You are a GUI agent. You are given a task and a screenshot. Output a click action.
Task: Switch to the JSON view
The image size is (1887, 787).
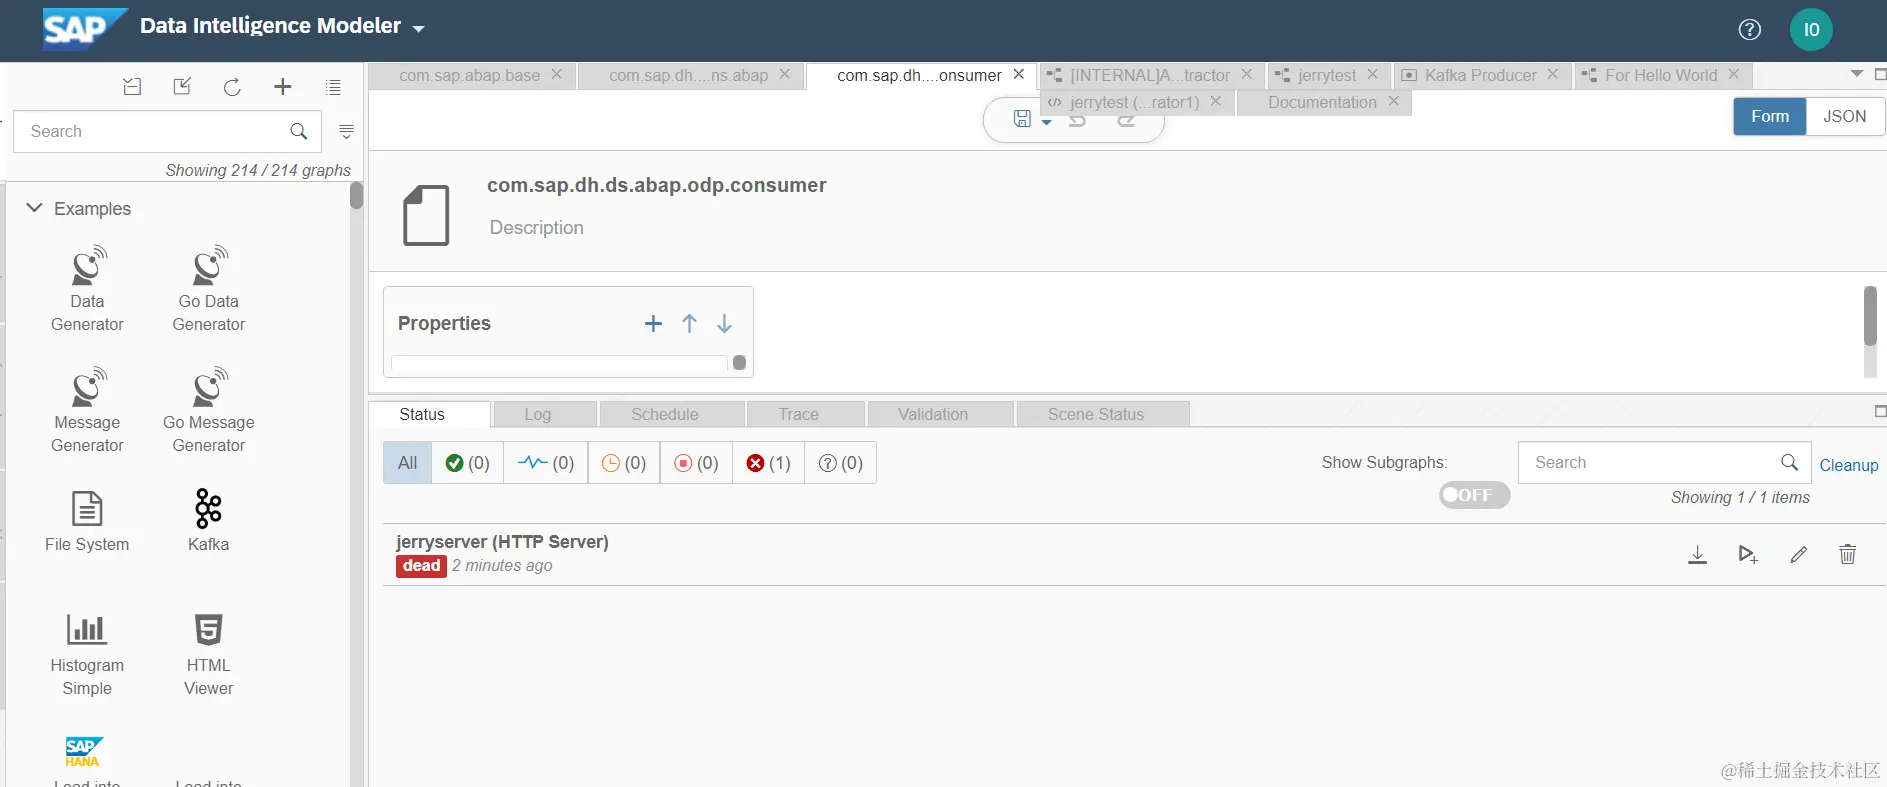click(x=1844, y=116)
